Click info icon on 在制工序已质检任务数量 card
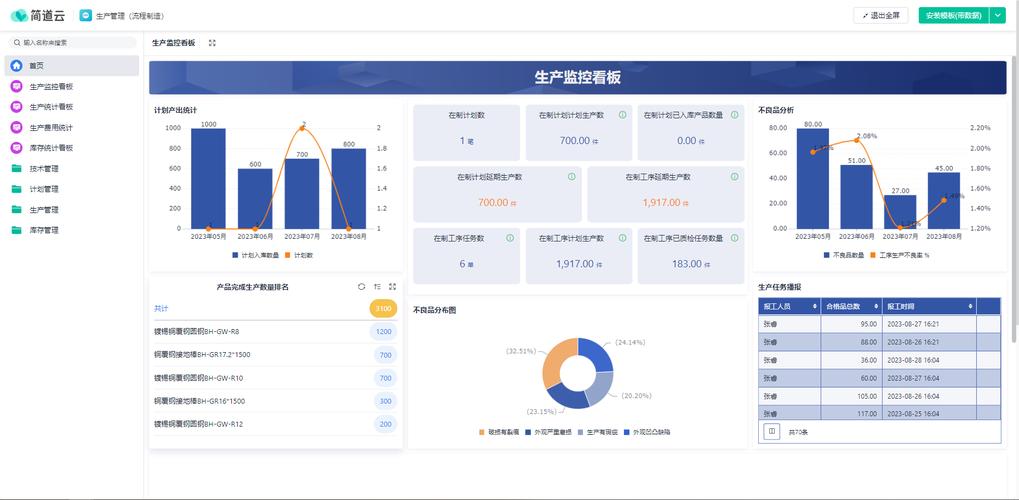Image resolution: width=1019 pixels, height=500 pixels. click(x=734, y=238)
